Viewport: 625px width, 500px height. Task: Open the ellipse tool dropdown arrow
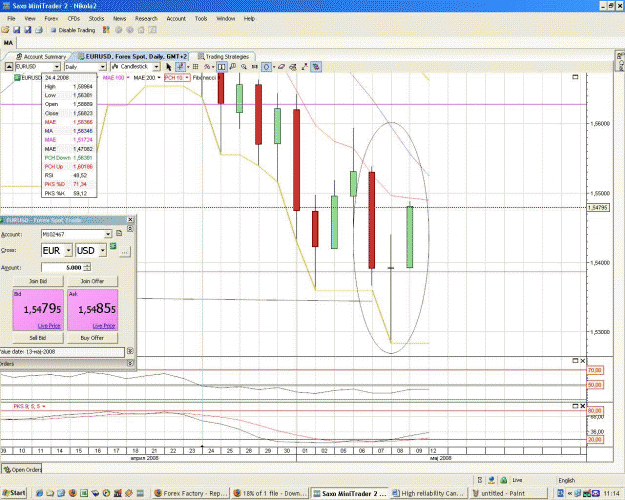click(274, 67)
